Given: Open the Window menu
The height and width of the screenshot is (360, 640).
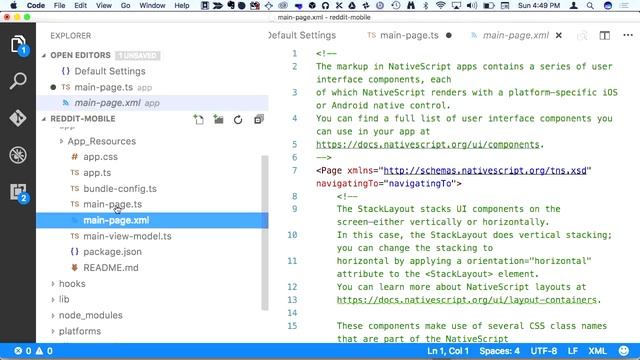Looking at the screenshot, I should coord(152,5).
